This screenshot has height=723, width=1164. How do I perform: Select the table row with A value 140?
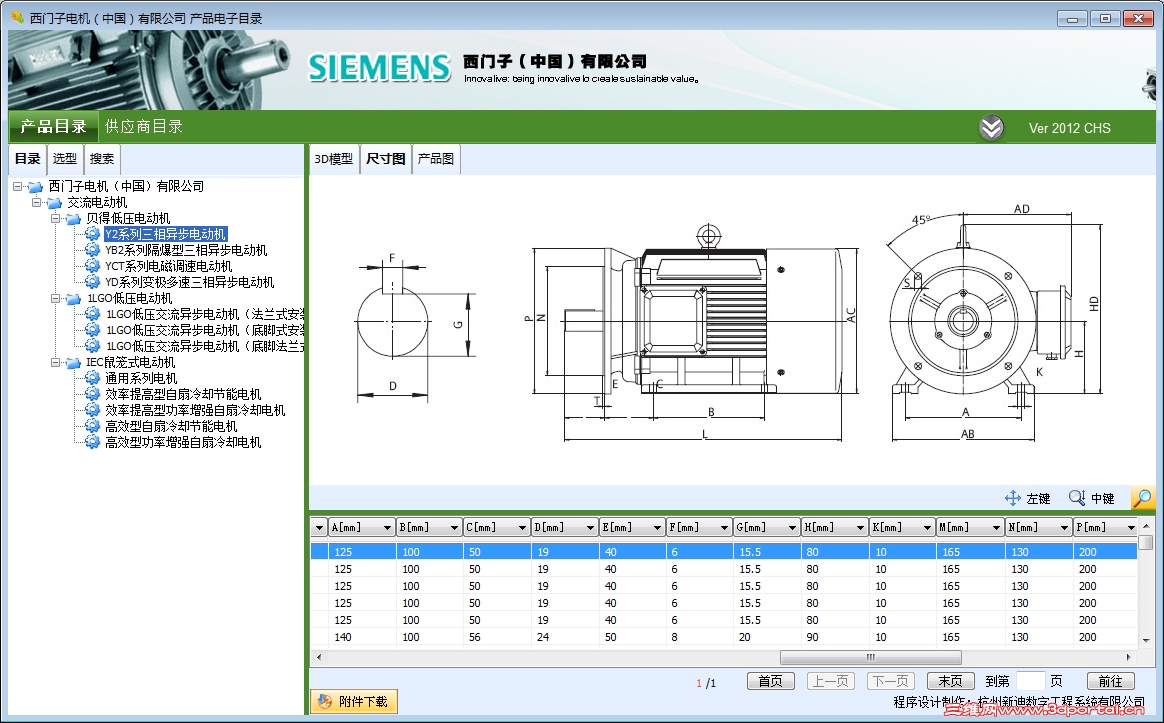pos(724,637)
